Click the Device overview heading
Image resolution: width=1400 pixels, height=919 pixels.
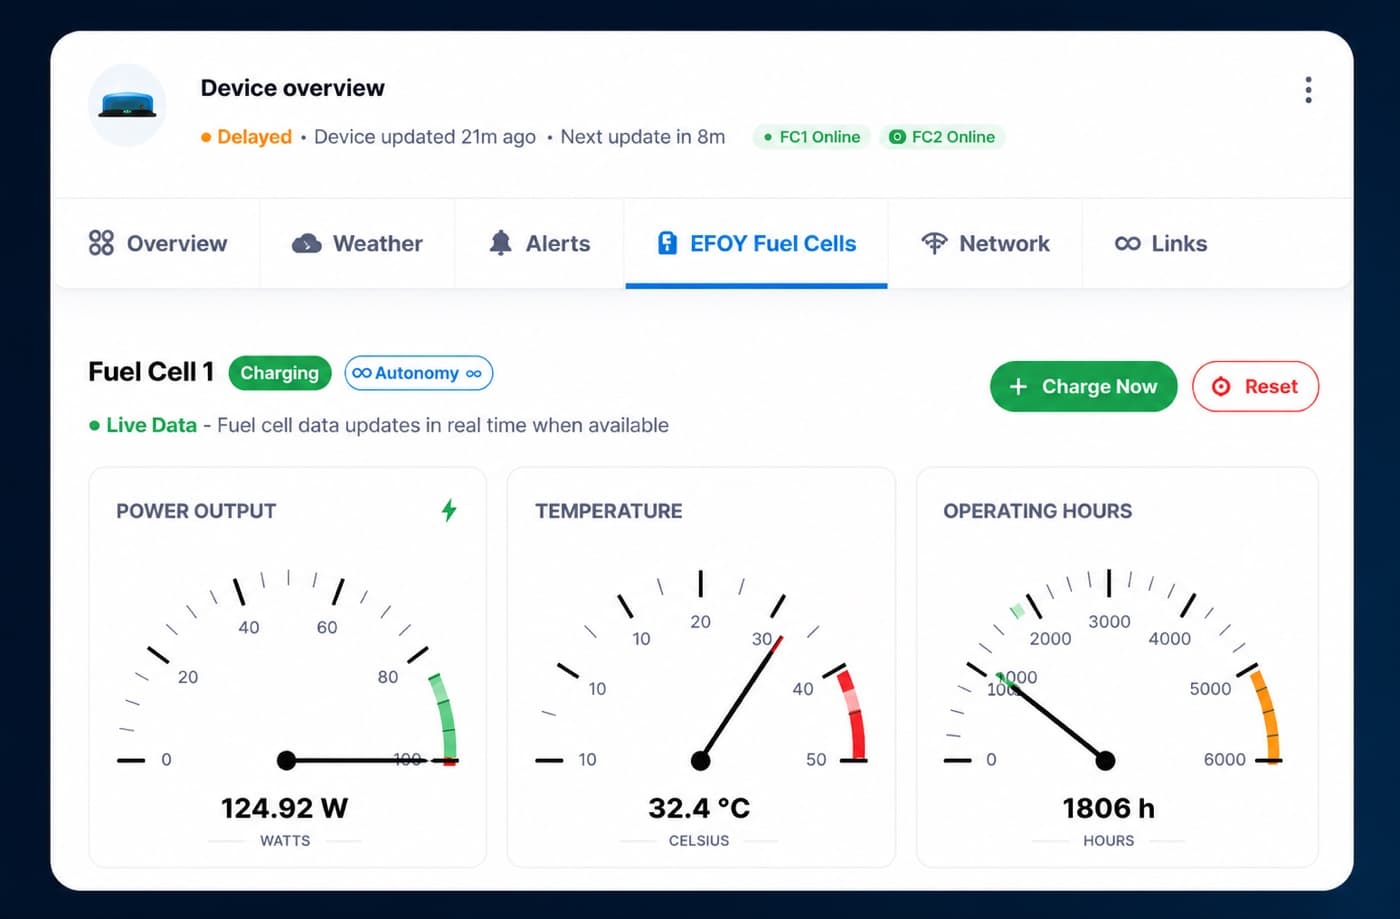pos(292,88)
